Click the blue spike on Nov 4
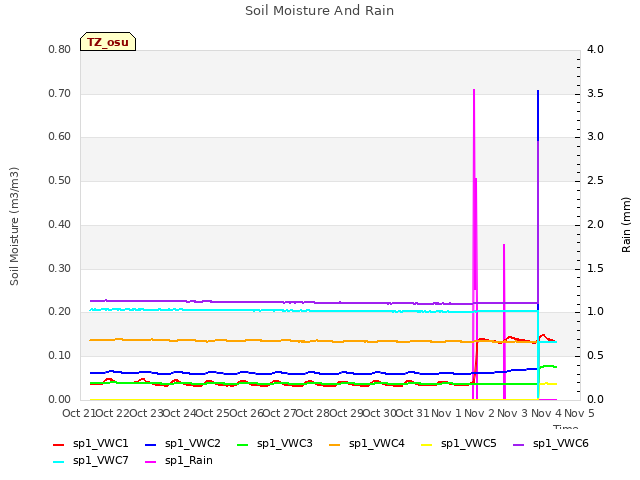Image resolution: width=640 pixels, height=480 pixels. pos(538,116)
